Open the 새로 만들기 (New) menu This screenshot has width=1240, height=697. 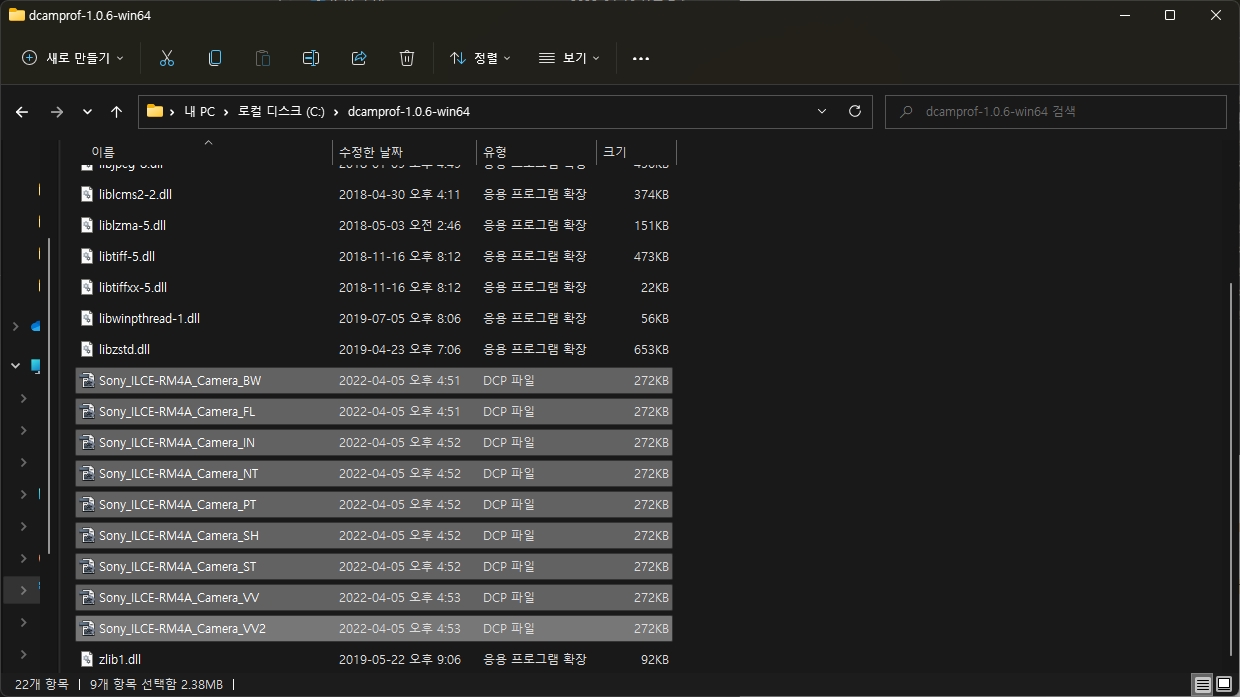[73, 58]
